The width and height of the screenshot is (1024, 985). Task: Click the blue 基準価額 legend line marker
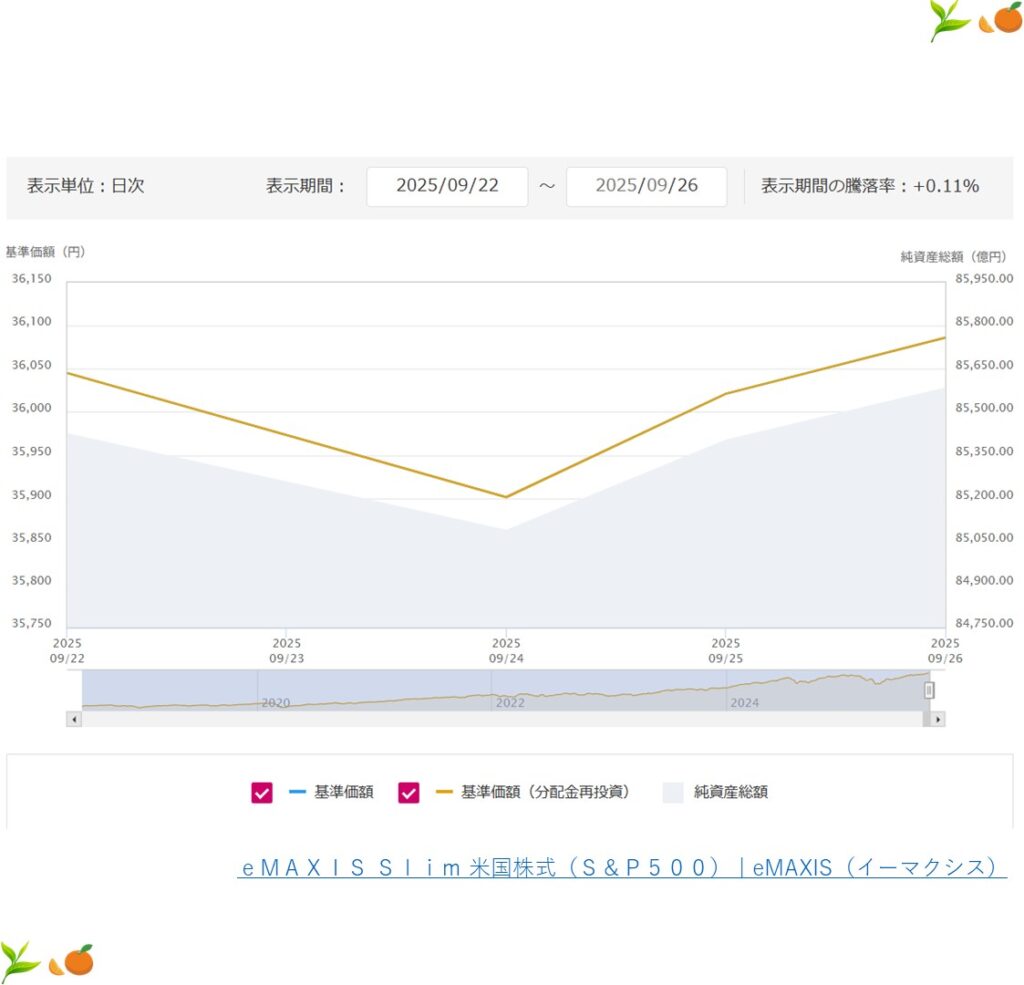tap(297, 793)
